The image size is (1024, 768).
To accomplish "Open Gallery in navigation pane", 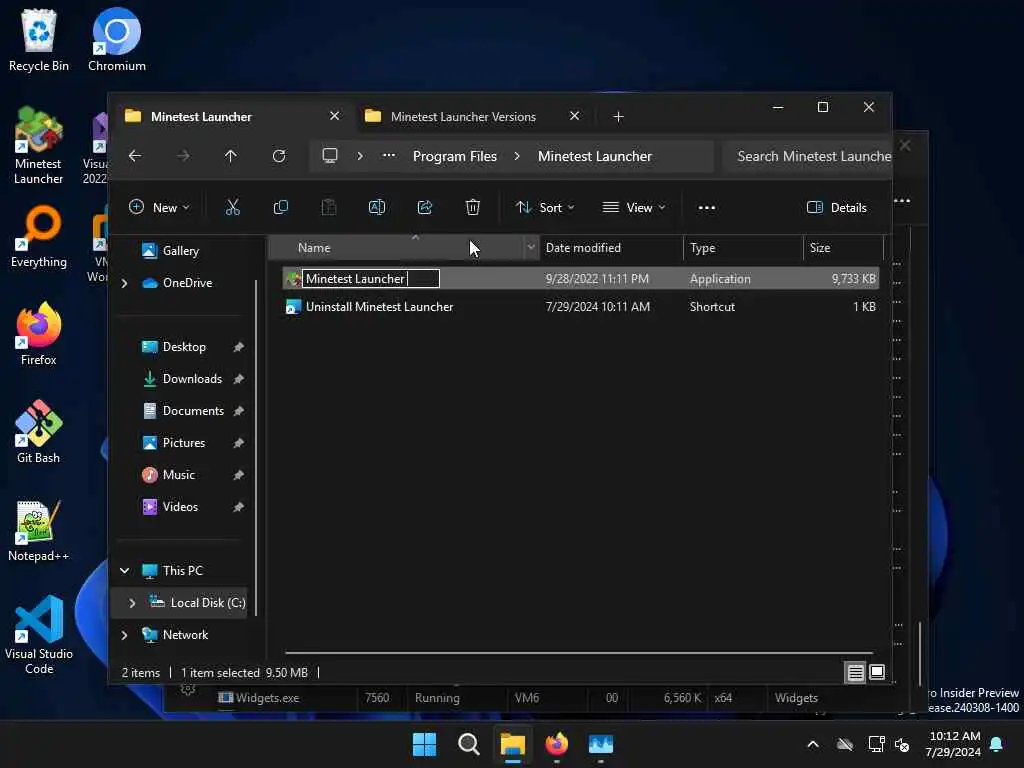I will 180,251.
